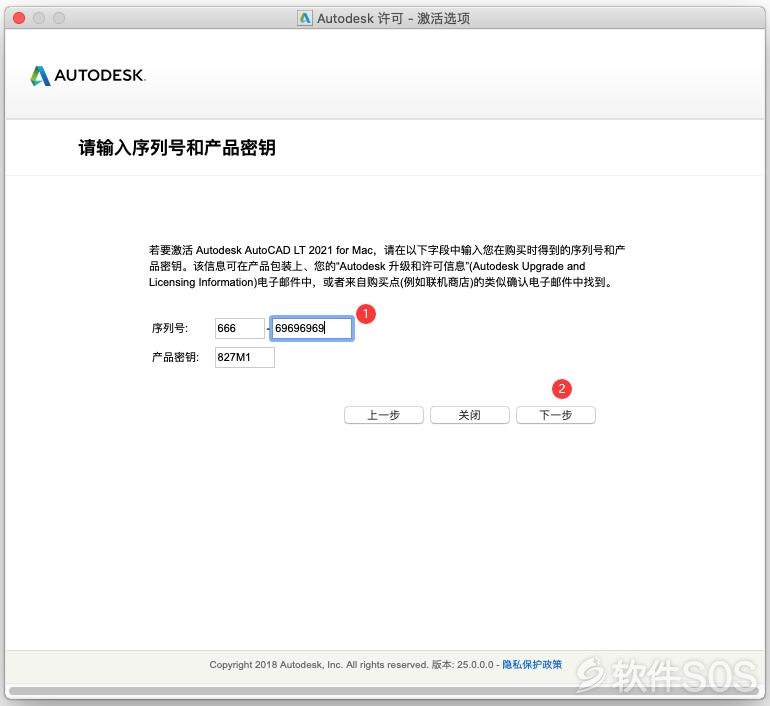Click the window title Autodesk 许可 - 激活选项

pyautogui.click(x=393, y=18)
